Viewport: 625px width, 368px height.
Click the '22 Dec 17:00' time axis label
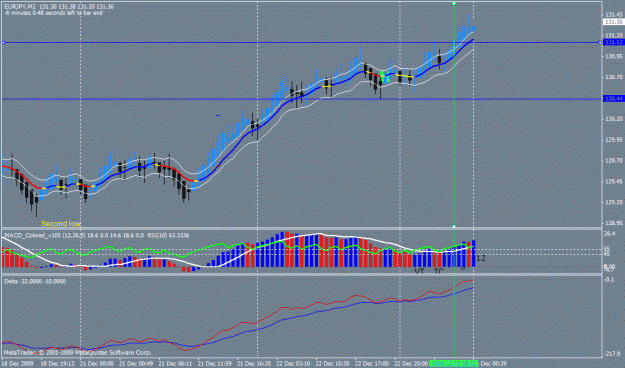372,364
